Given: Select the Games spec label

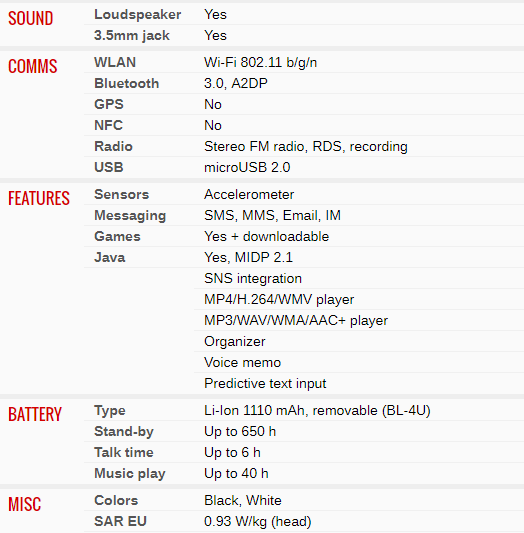Looking at the screenshot, I should coord(117,237).
